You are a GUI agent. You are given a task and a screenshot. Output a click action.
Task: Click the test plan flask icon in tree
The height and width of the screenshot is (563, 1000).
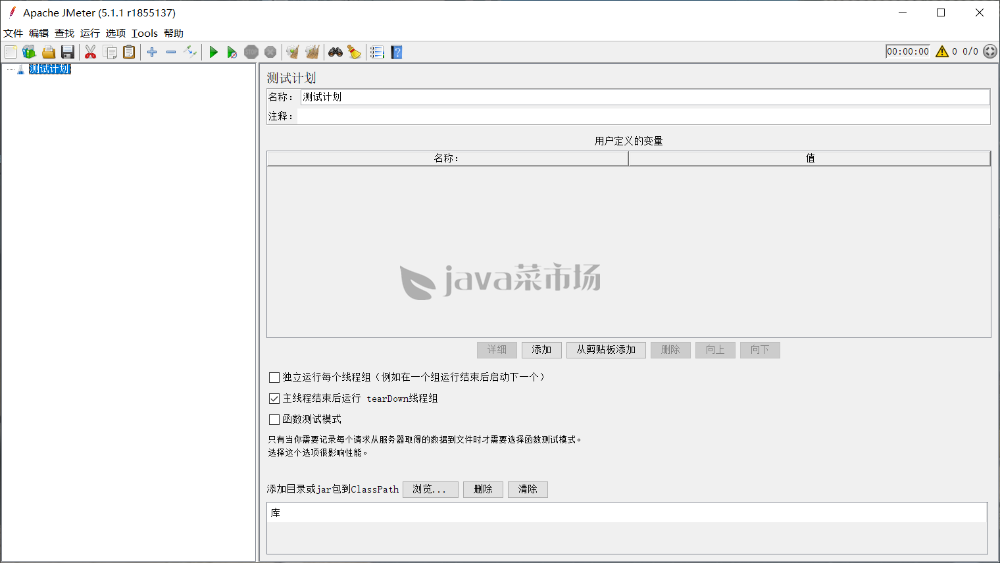[x=20, y=69]
